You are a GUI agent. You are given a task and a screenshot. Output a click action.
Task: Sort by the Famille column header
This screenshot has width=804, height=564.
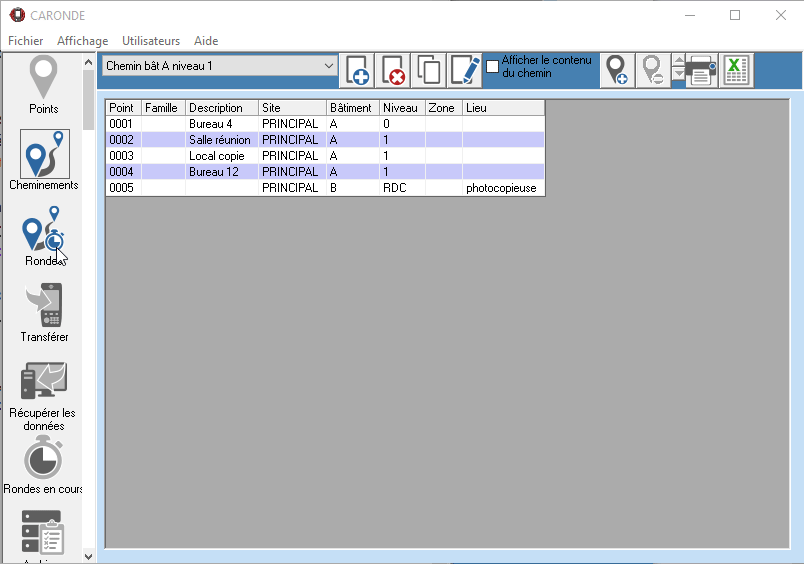coord(163,108)
